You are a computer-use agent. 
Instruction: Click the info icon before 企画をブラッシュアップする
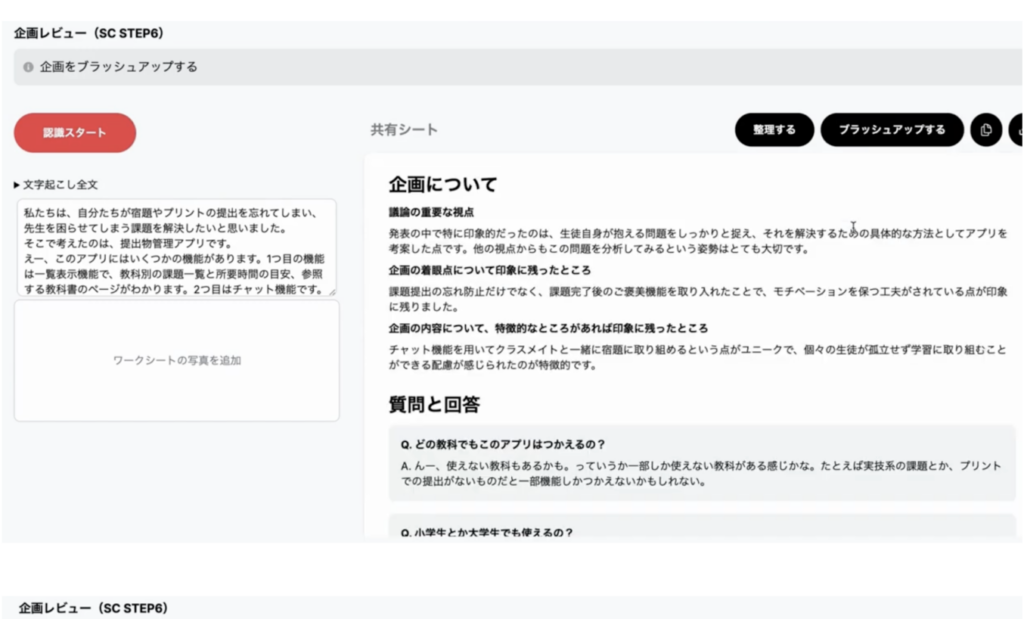(x=28, y=67)
